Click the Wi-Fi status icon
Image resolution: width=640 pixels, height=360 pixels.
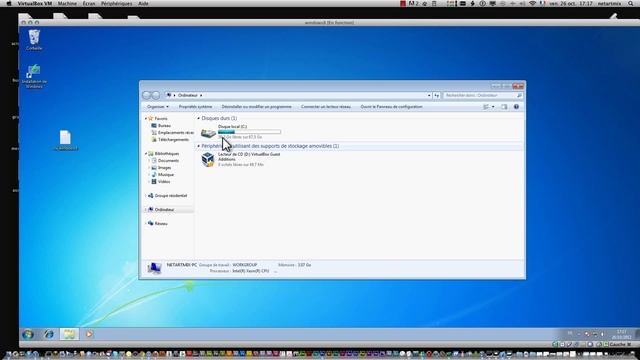532,3
